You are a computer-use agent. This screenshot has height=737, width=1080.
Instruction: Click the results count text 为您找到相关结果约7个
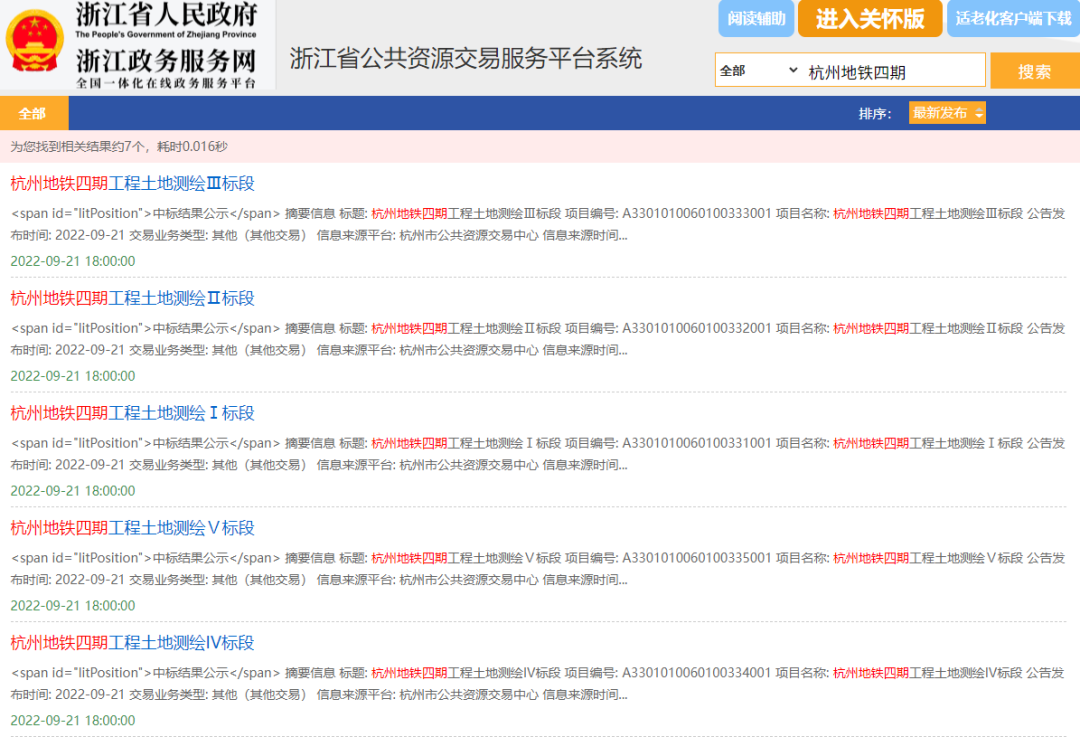pyautogui.click(x=79, y=147)
